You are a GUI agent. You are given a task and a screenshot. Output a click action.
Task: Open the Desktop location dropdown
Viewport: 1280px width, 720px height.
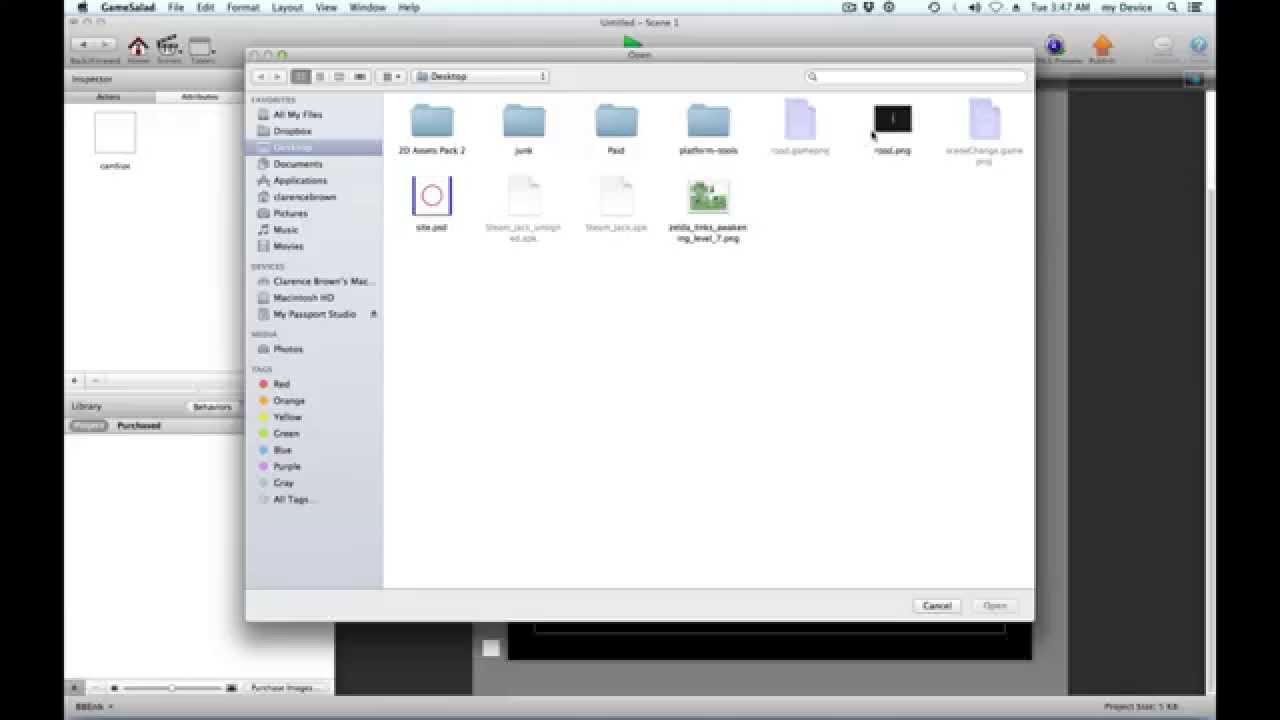coord(481,76)
